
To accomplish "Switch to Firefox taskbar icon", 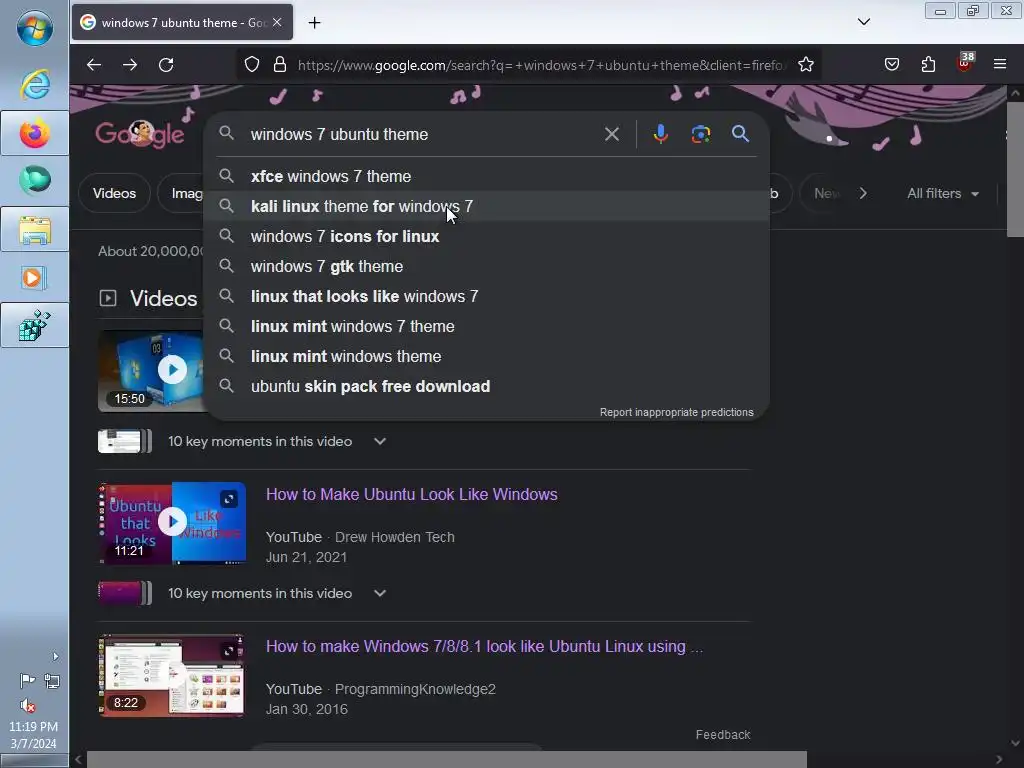I will 35,133.
